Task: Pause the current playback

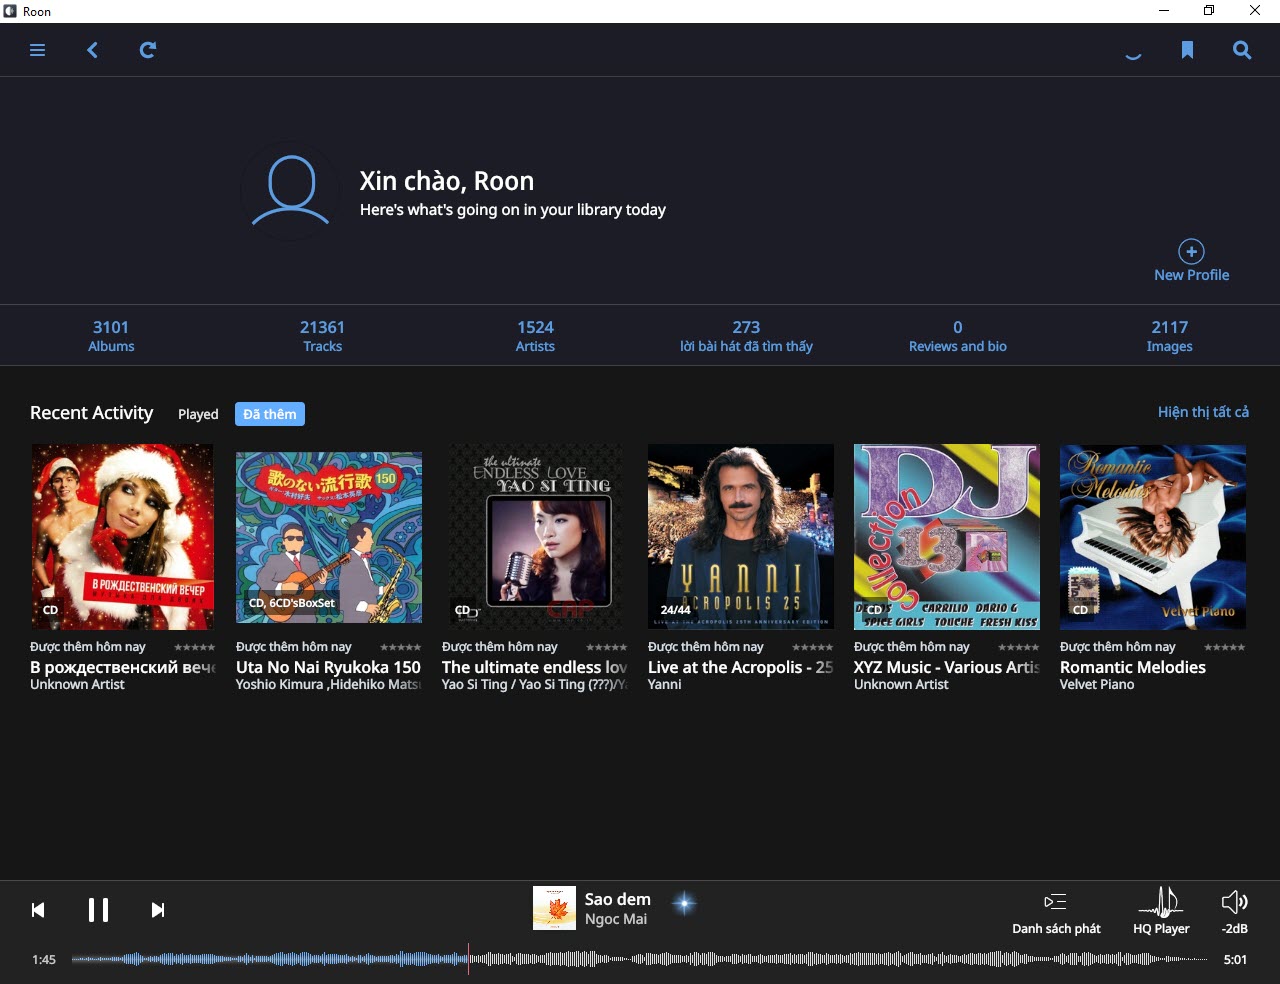Action: [98, 910]
